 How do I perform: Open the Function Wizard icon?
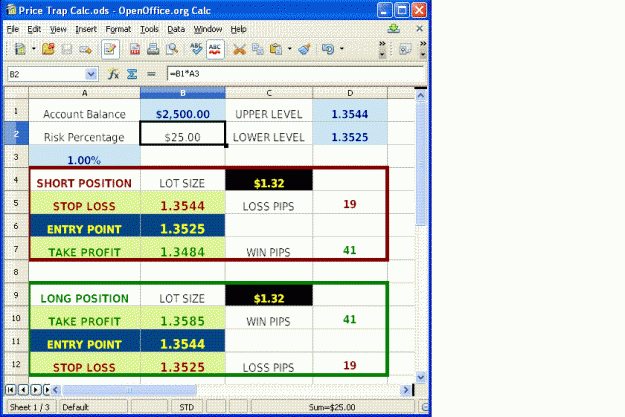point(114,74)
